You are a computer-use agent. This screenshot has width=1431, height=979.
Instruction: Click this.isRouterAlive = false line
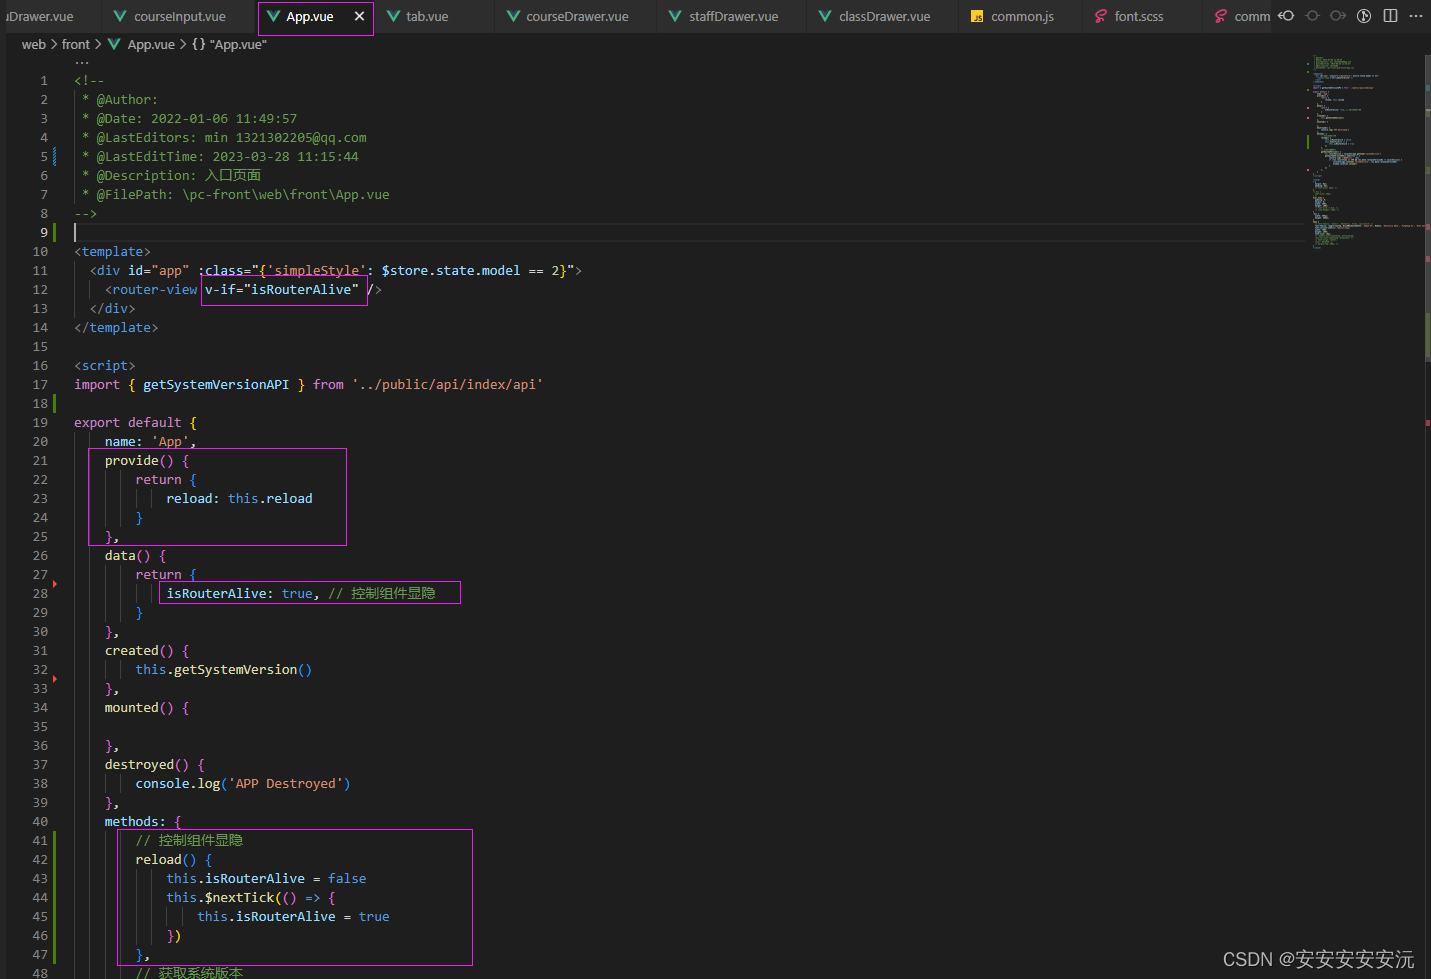[x=266, y=878]
